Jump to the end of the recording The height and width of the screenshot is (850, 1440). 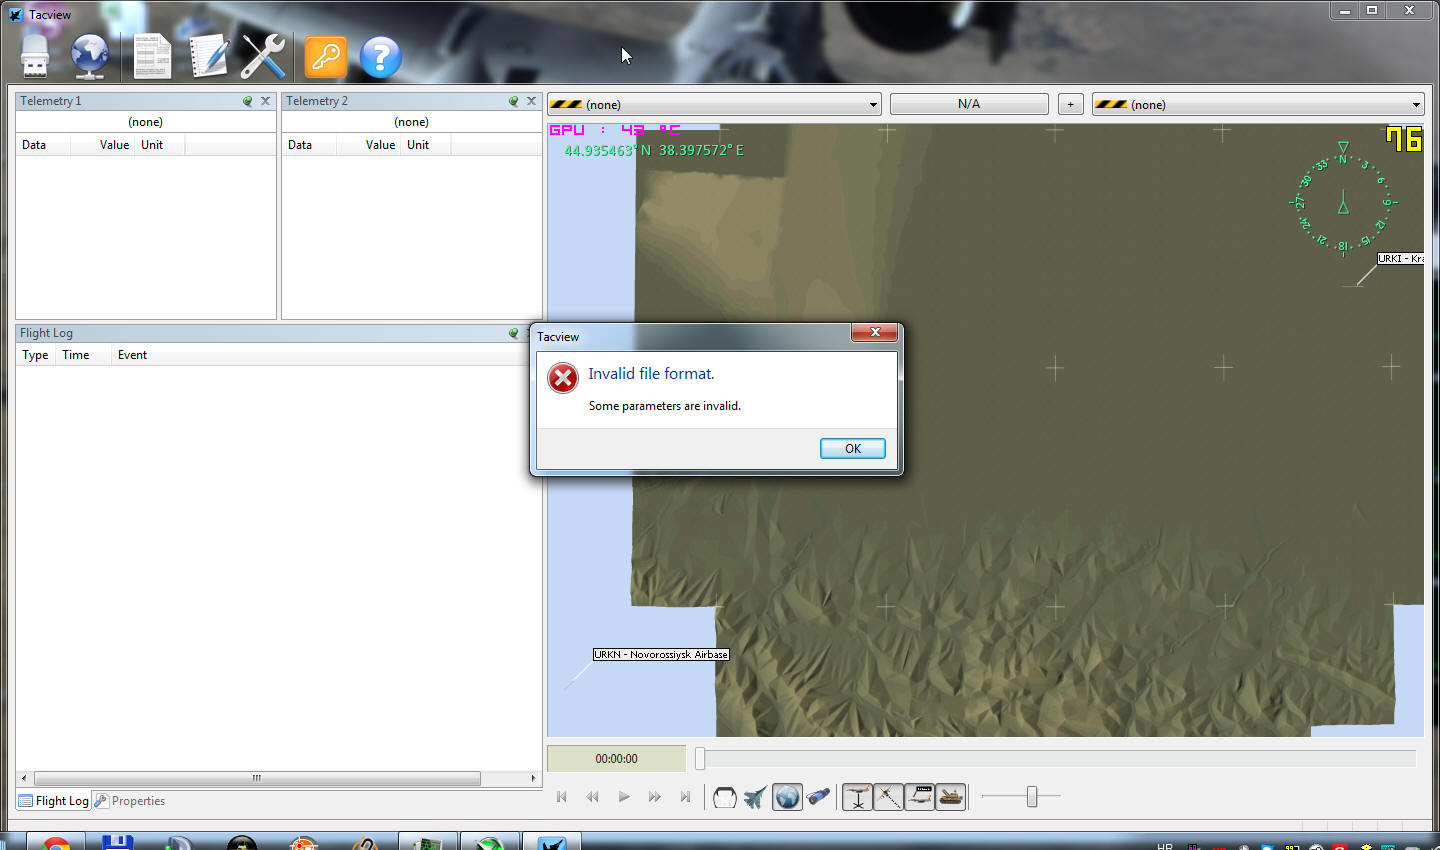pos(685,797)
